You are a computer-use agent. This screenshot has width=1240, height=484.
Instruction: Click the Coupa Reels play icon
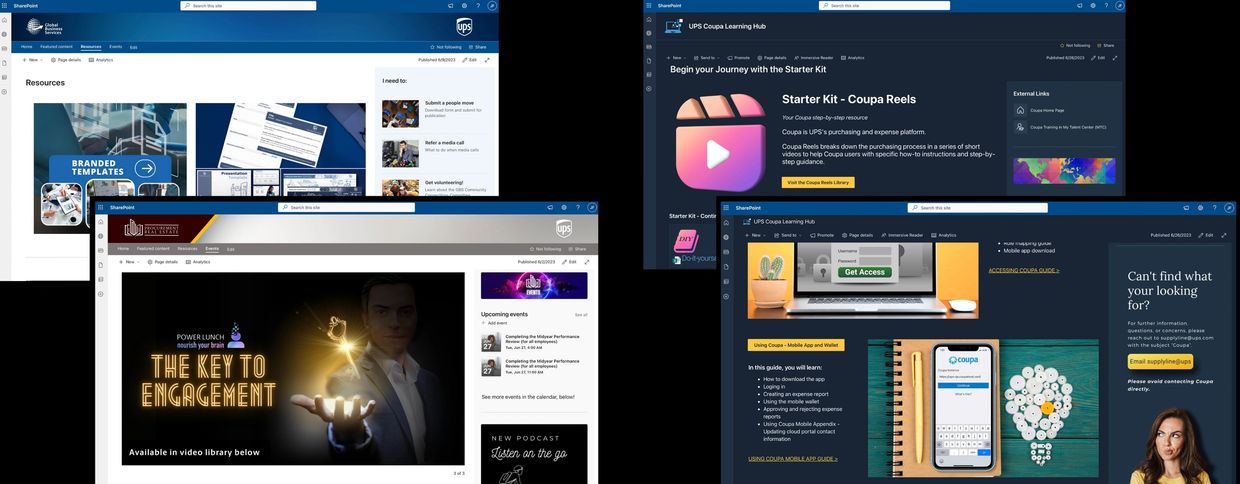(x=719, y=152)
